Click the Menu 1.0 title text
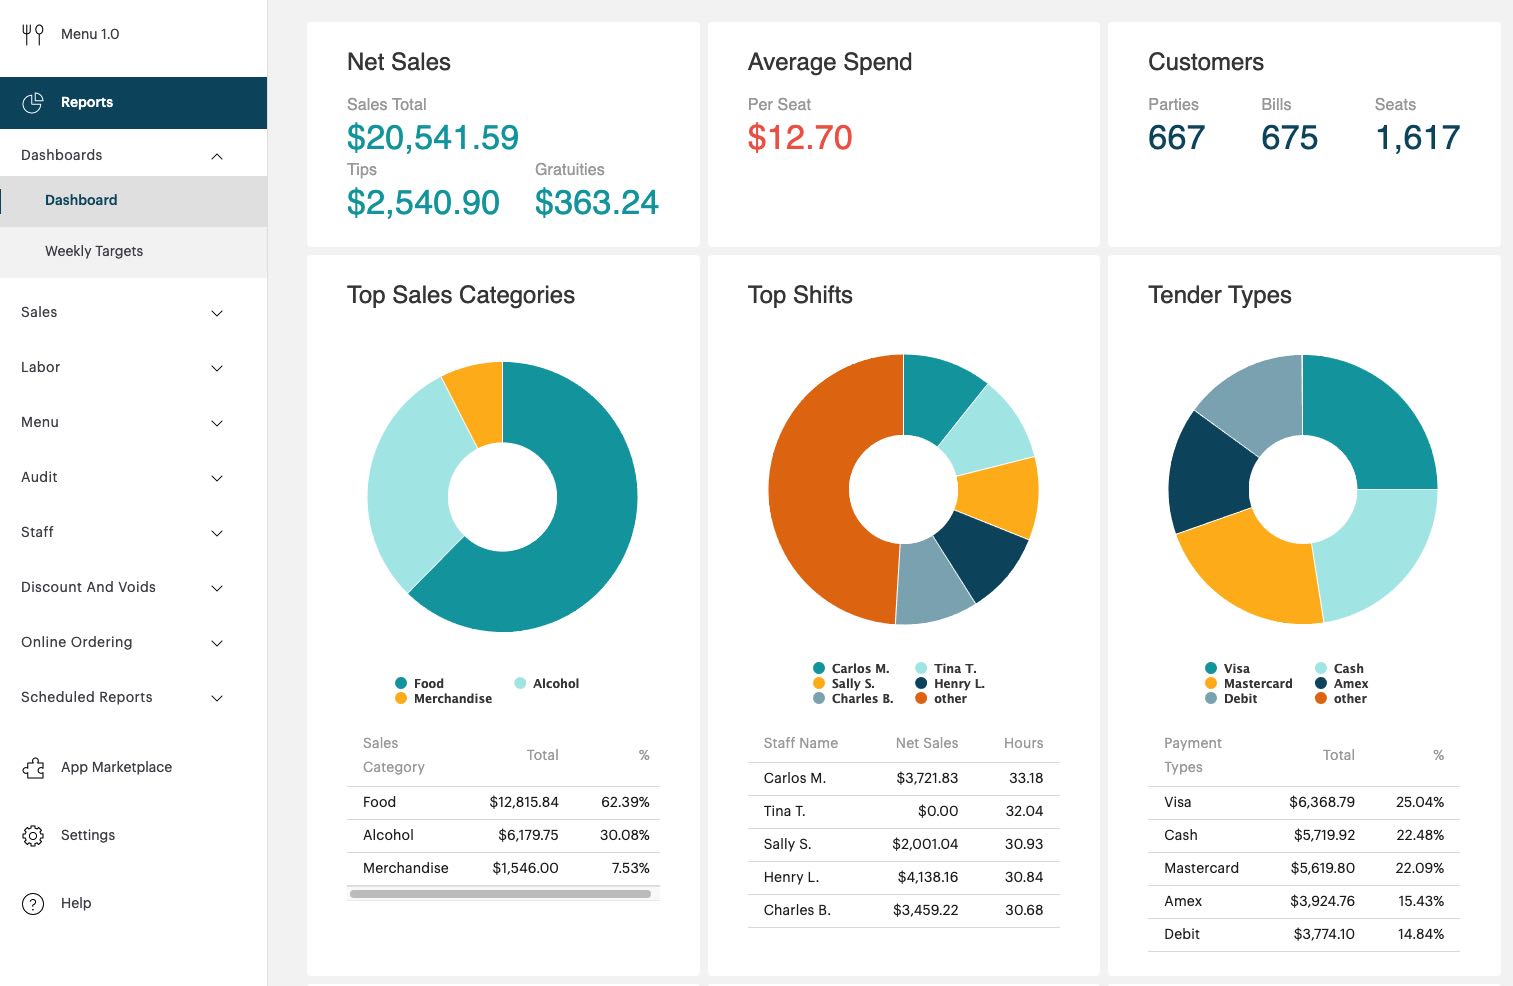Screen dimensions: 1513x986 pyautogui.click(x=90, y=34)
